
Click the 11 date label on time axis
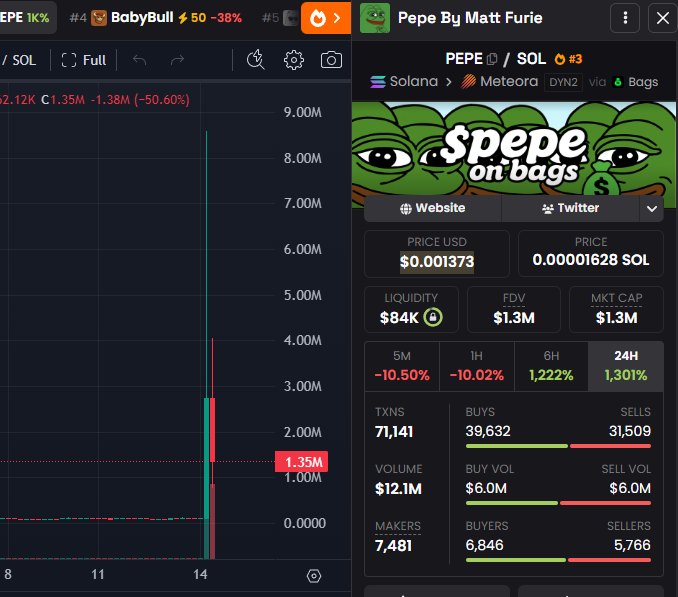(x=98, y=575)
